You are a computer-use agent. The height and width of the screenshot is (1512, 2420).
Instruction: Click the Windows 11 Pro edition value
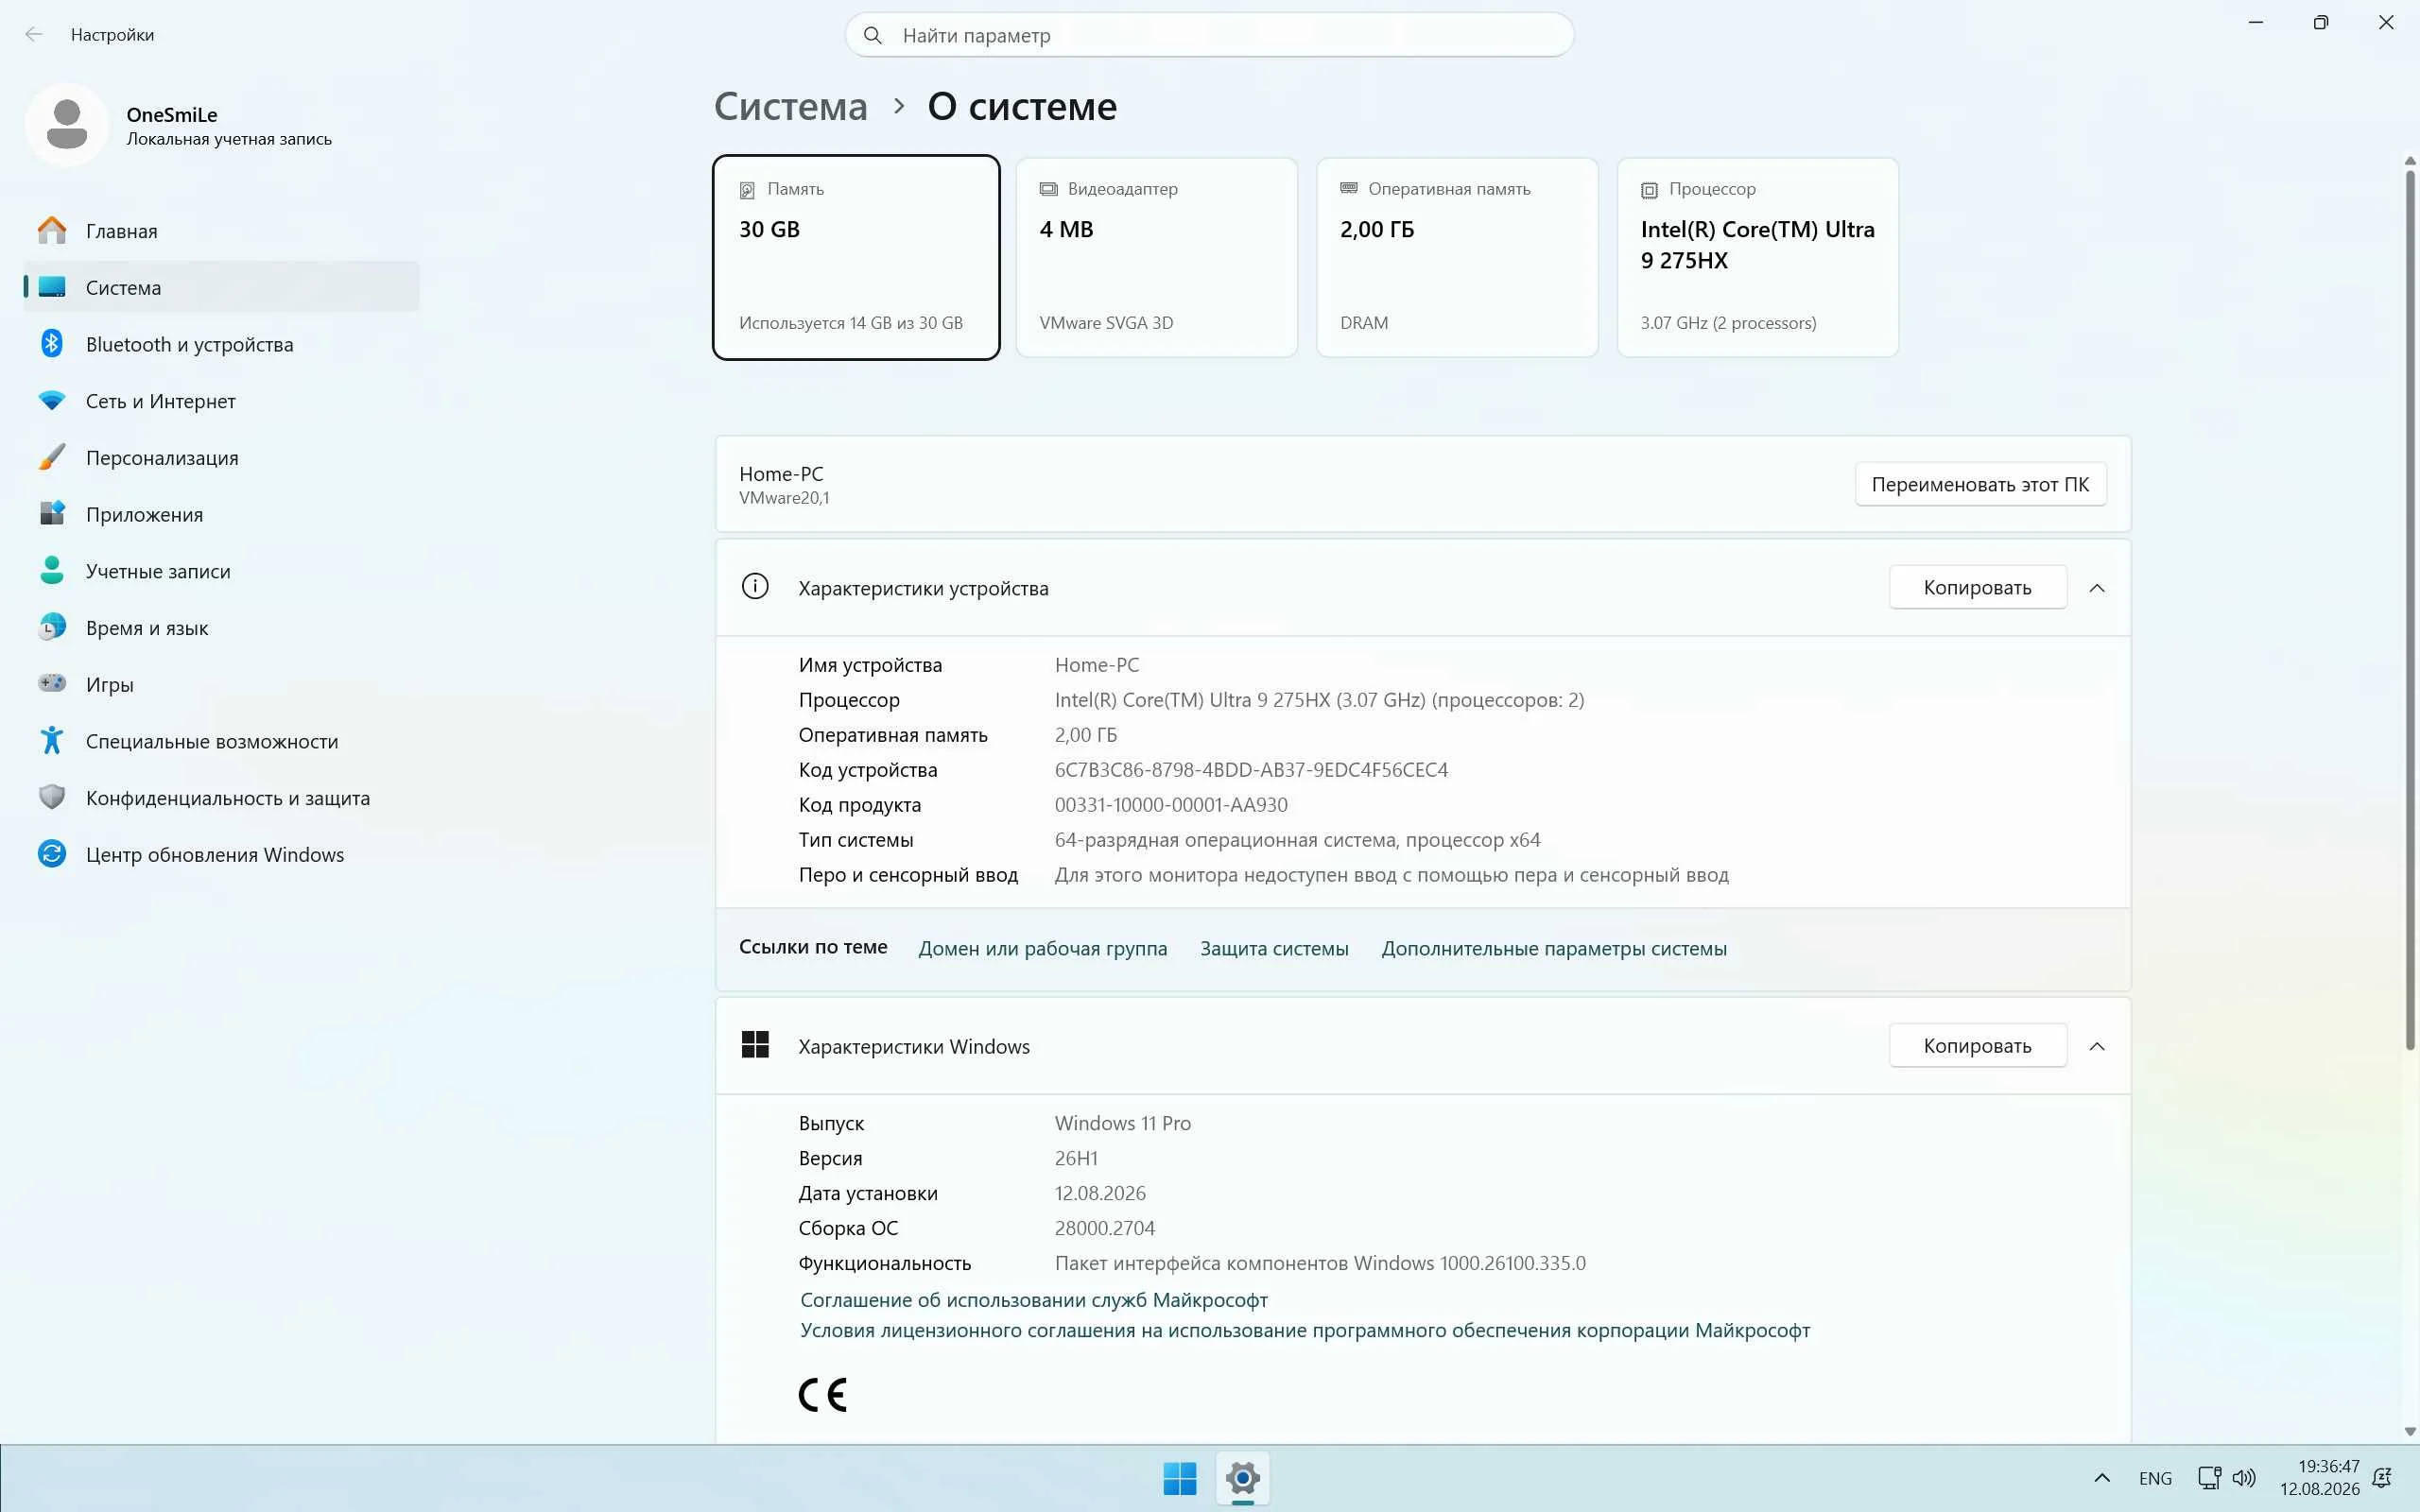coord(1123,1123)
